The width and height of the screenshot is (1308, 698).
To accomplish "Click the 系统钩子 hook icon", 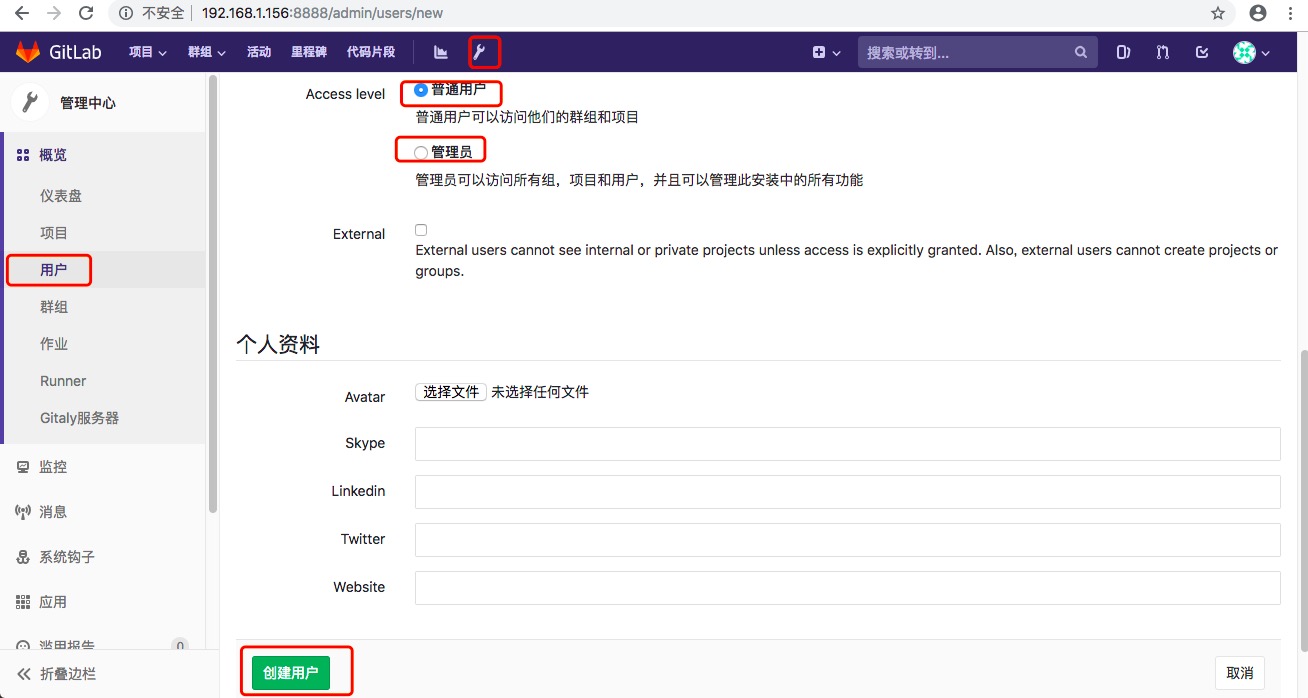I will [x=23, y=557].
